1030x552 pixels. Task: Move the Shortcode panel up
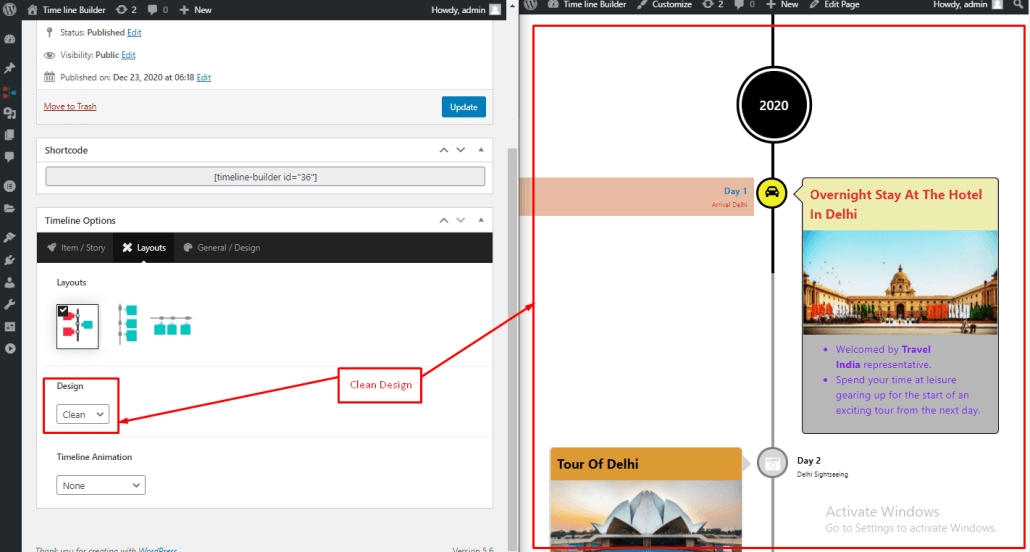444,150
